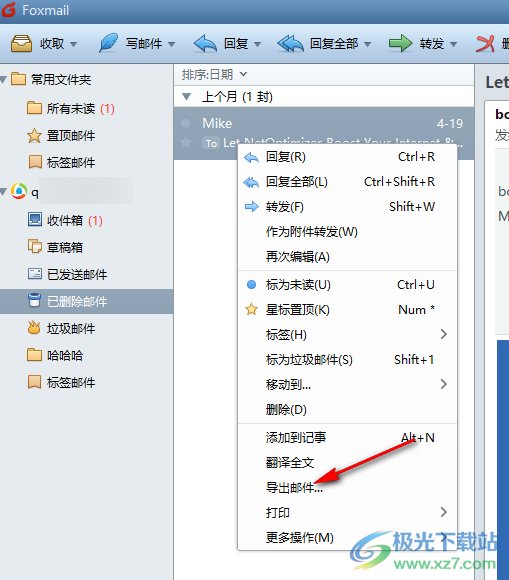509x580 pixels.
Task: Expand the 标签(H) submenu arrow
Action: tap(444, 334)
